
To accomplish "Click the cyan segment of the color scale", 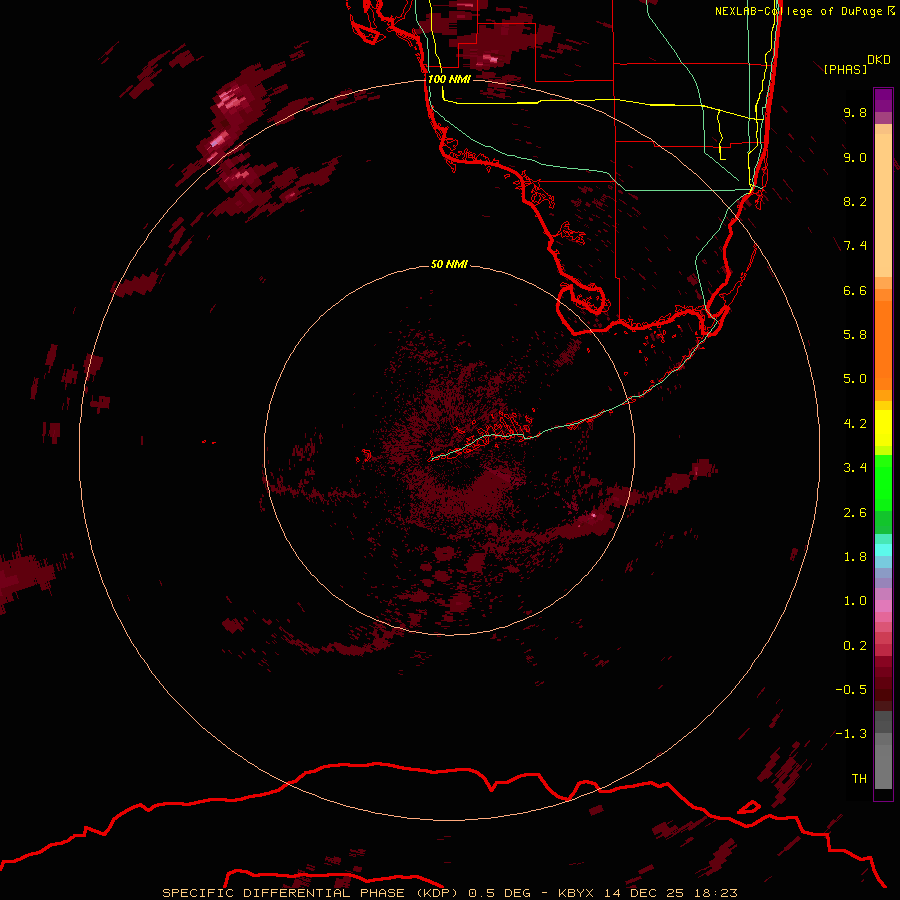I will click(x=883, y=550).
